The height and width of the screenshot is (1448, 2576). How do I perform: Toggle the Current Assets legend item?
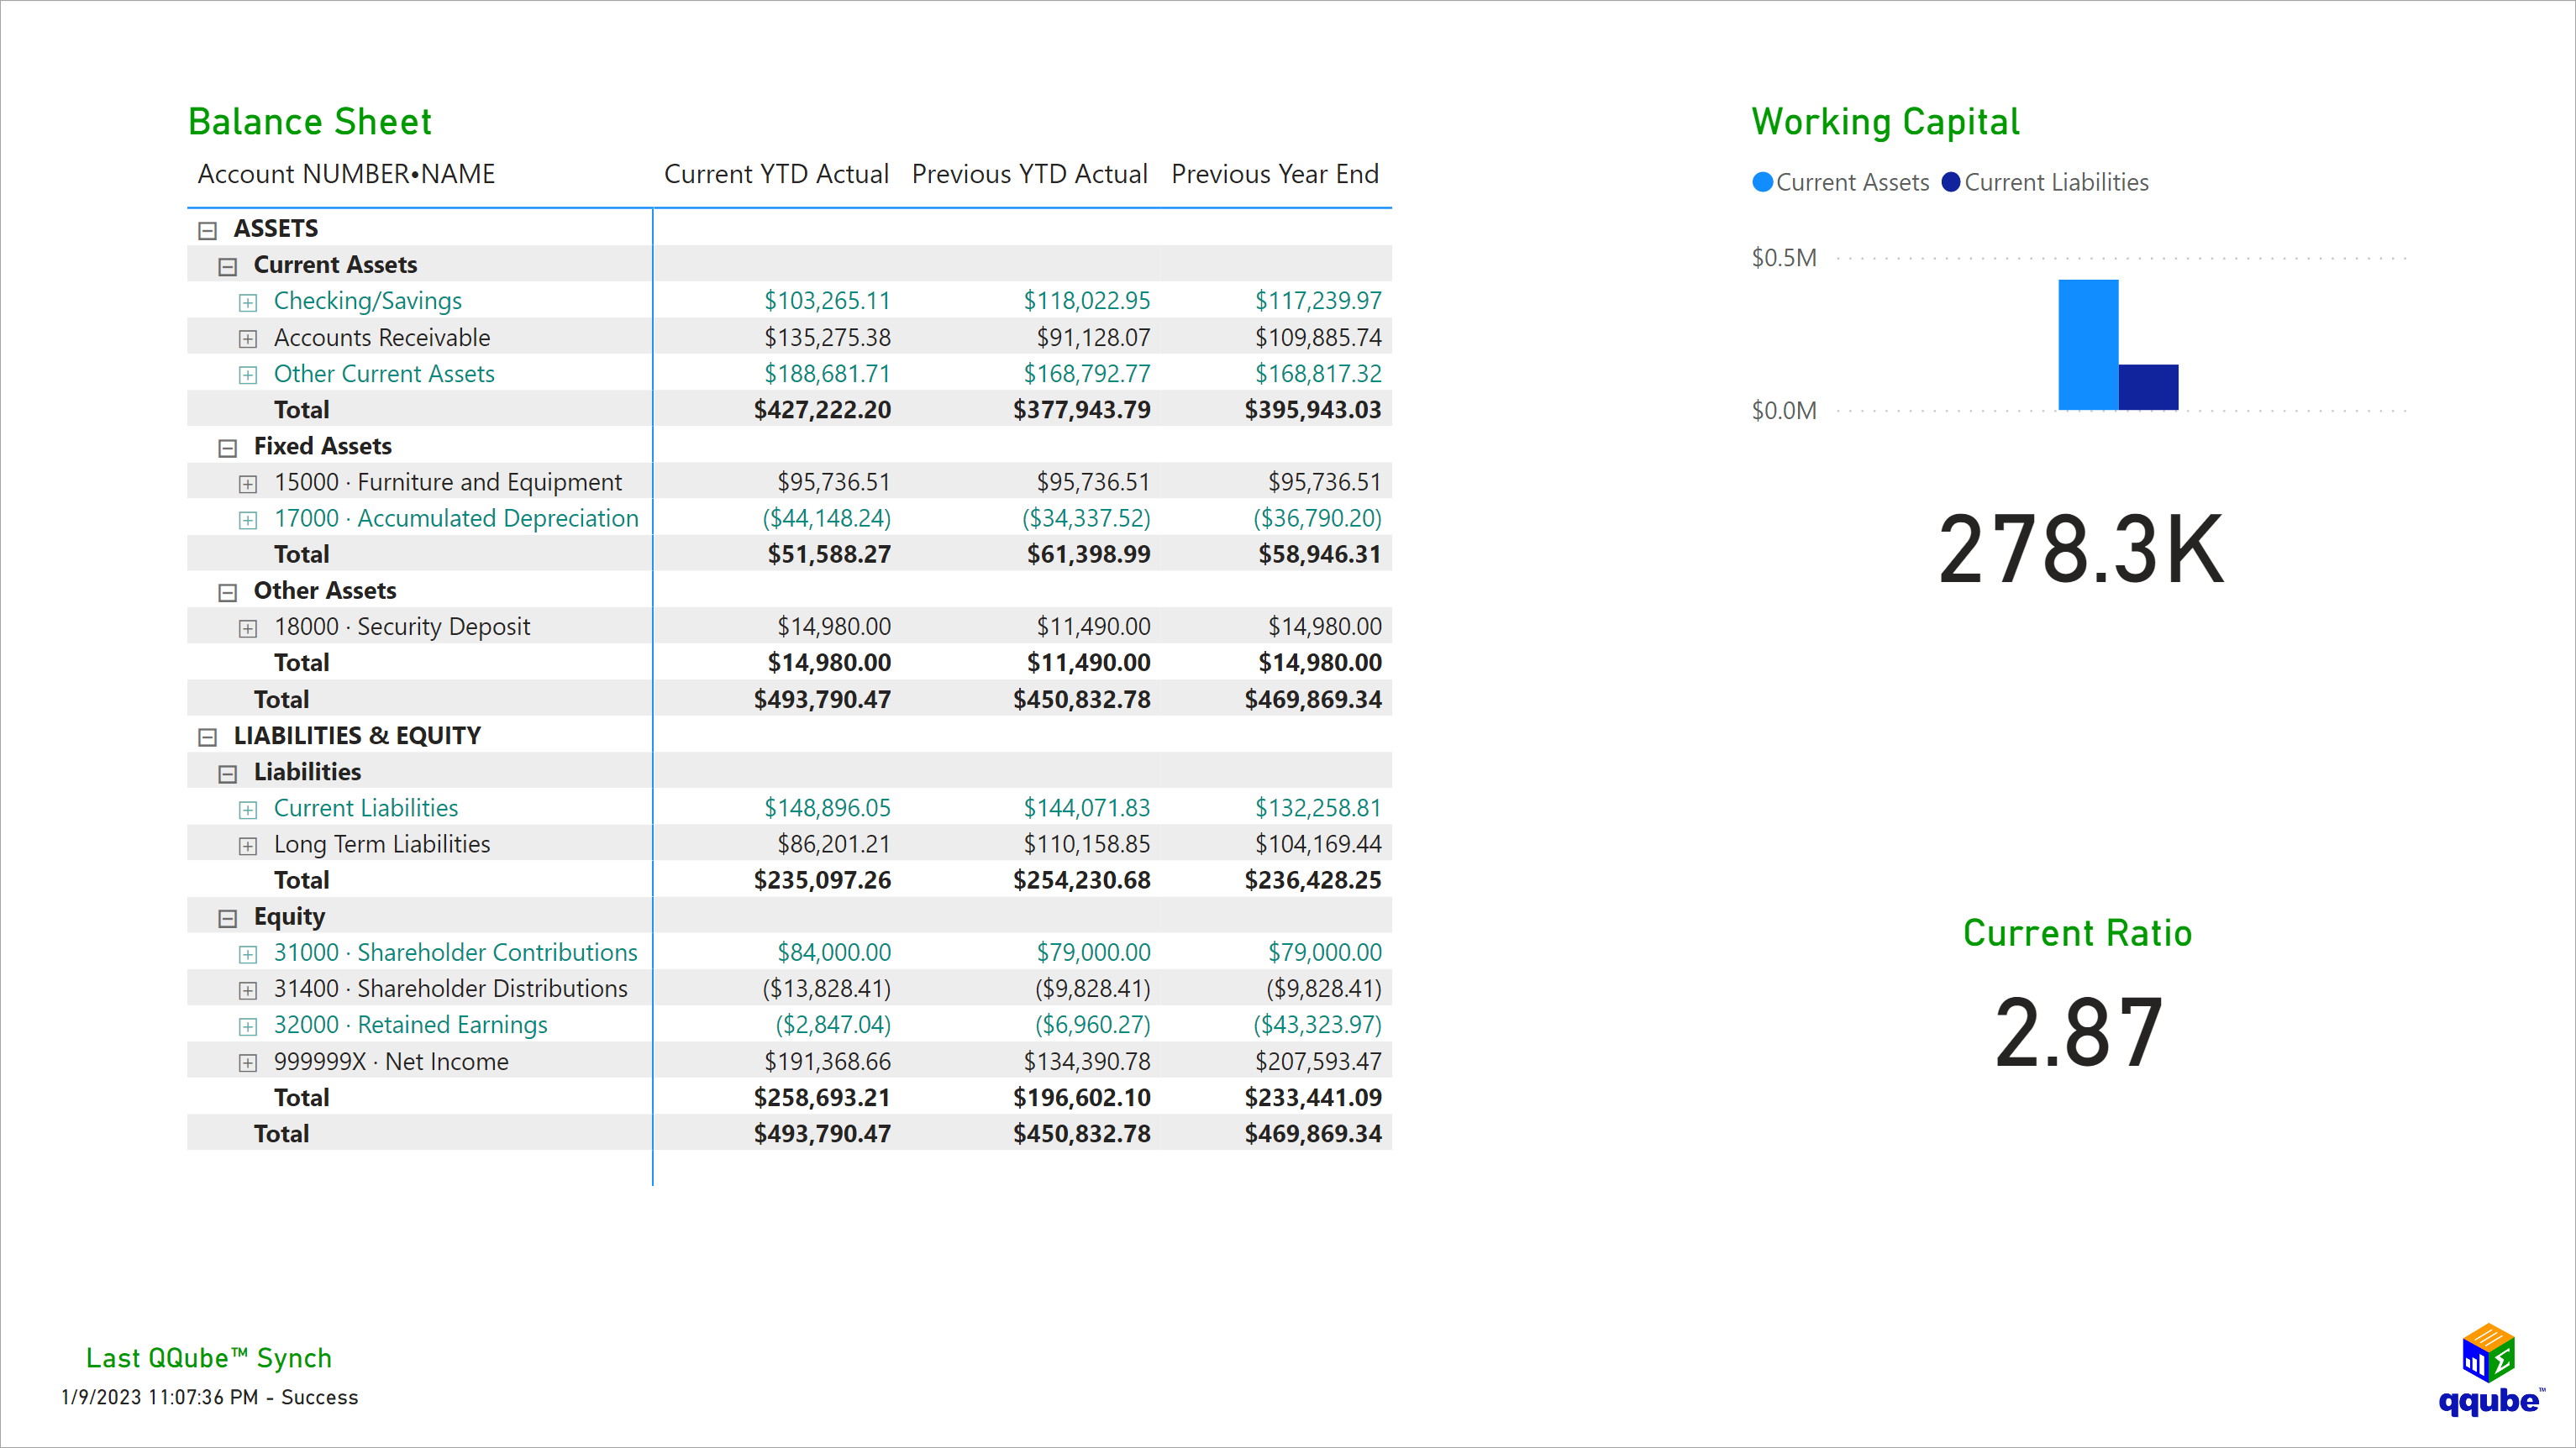point(1841,182)
